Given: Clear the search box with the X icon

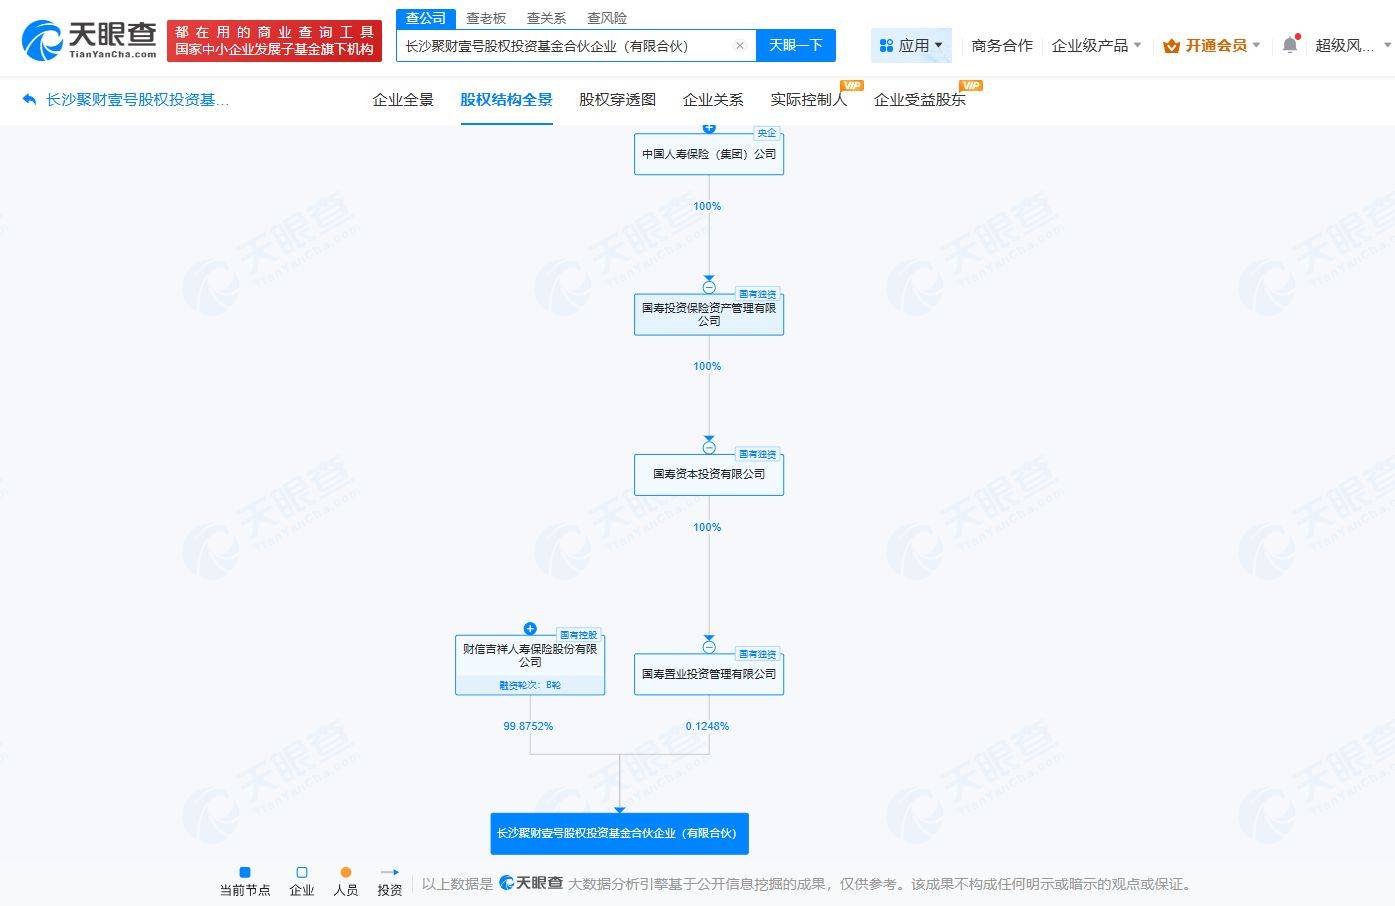Looking at the screenshot, I should pos(739,46).
